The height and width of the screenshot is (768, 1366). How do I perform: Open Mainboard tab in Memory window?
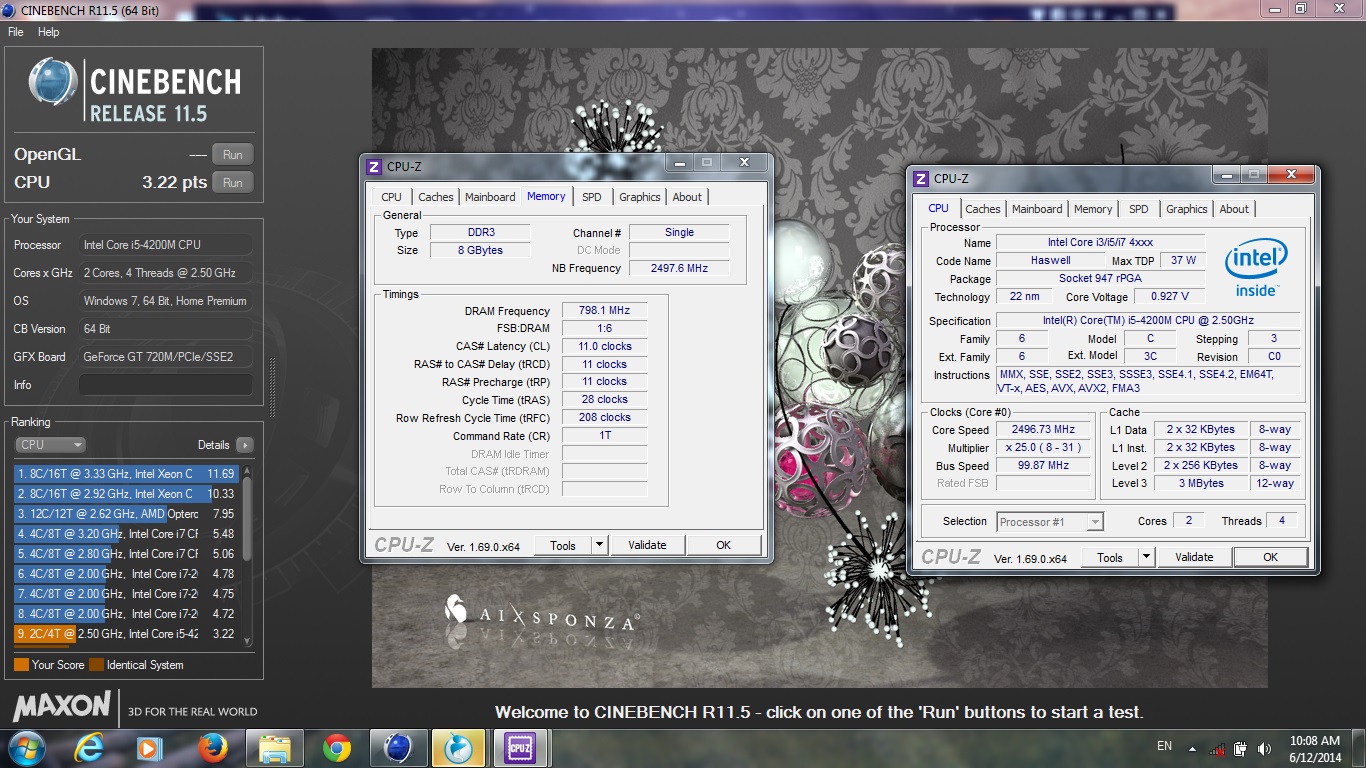[490, 197]
